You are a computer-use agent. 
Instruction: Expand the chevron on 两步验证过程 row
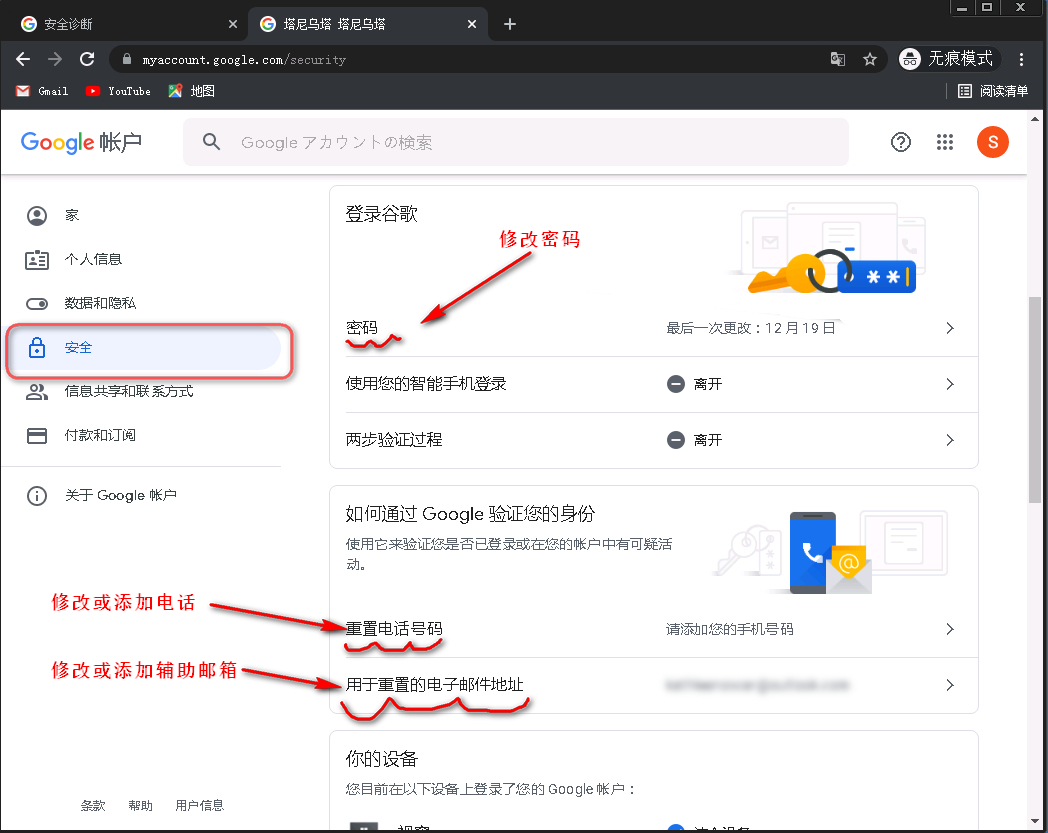[950, 440]
